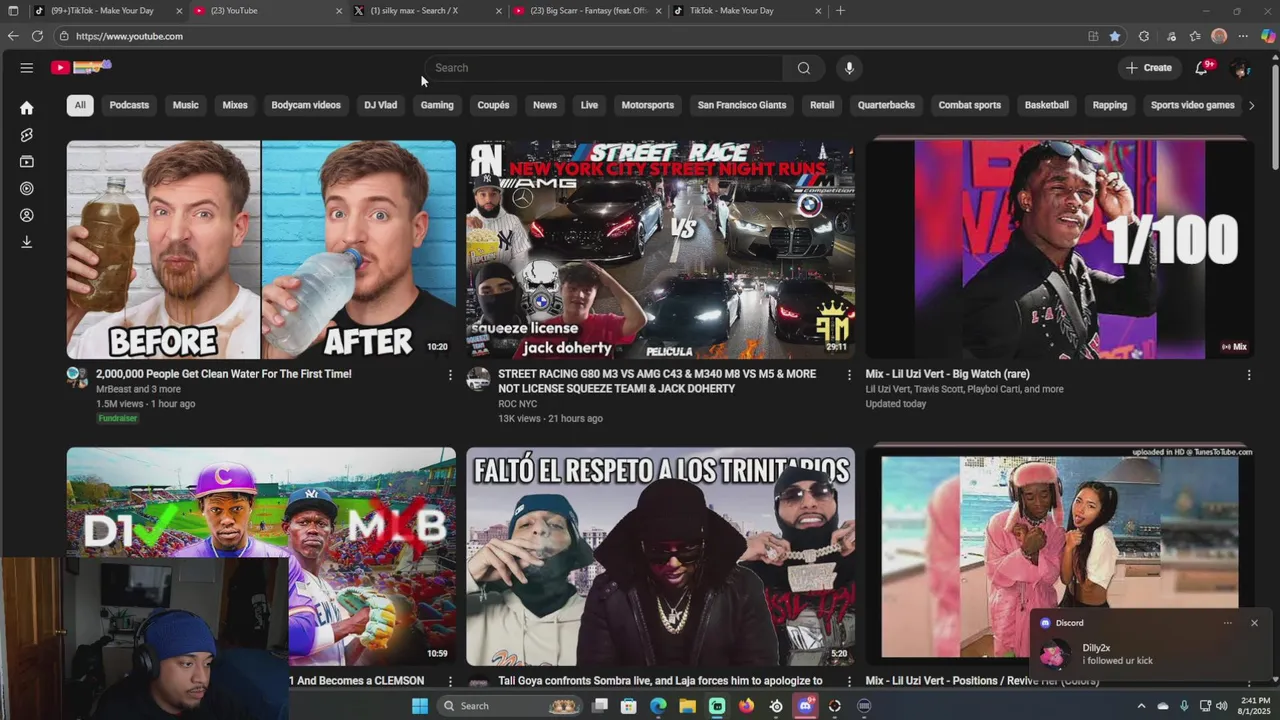The width and height of the screenshot is (1280, 720).
Task: Go back with the browser back arrow
Action: point(13,36)
